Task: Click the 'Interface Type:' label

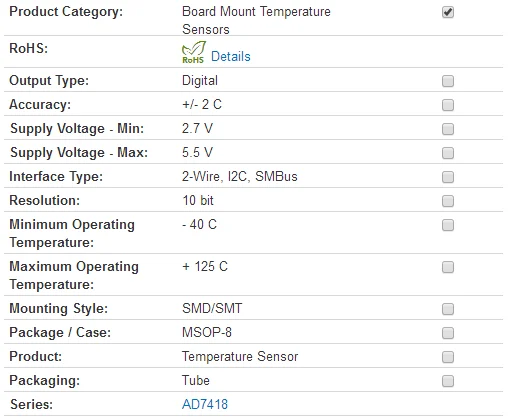Action: click(x=56, y=177)
